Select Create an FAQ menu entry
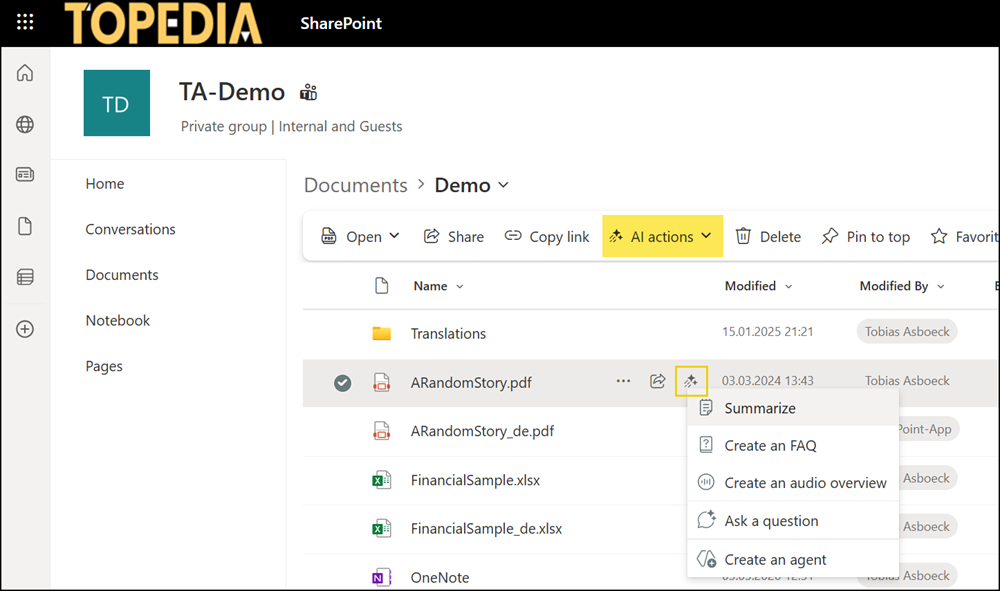 (770, 446)
